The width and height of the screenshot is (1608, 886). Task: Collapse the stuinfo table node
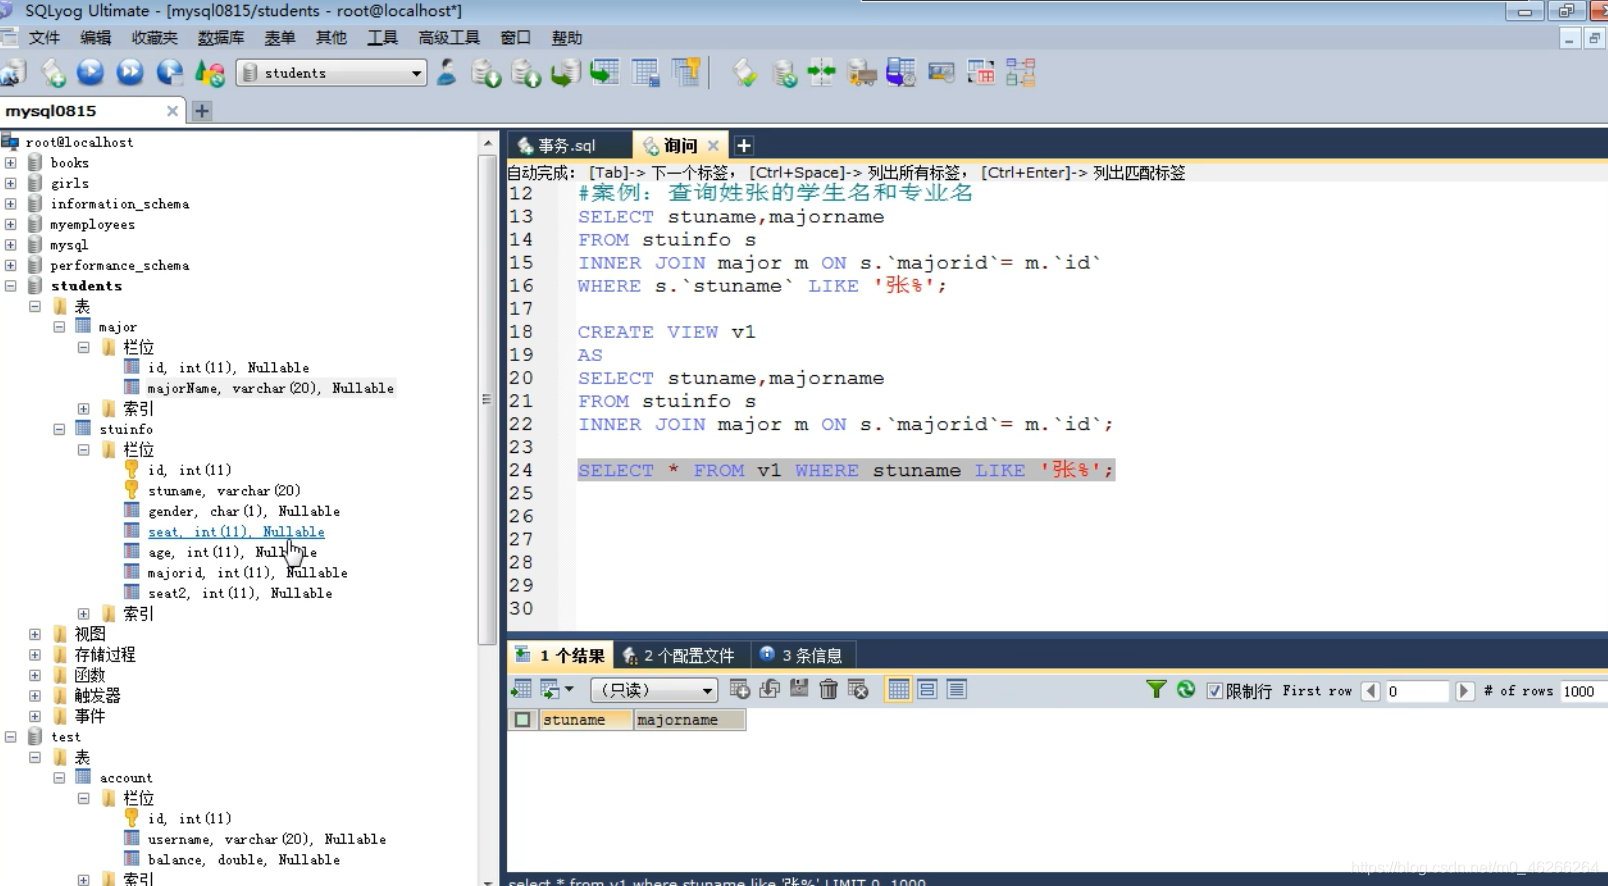click(x=59, y=429)
